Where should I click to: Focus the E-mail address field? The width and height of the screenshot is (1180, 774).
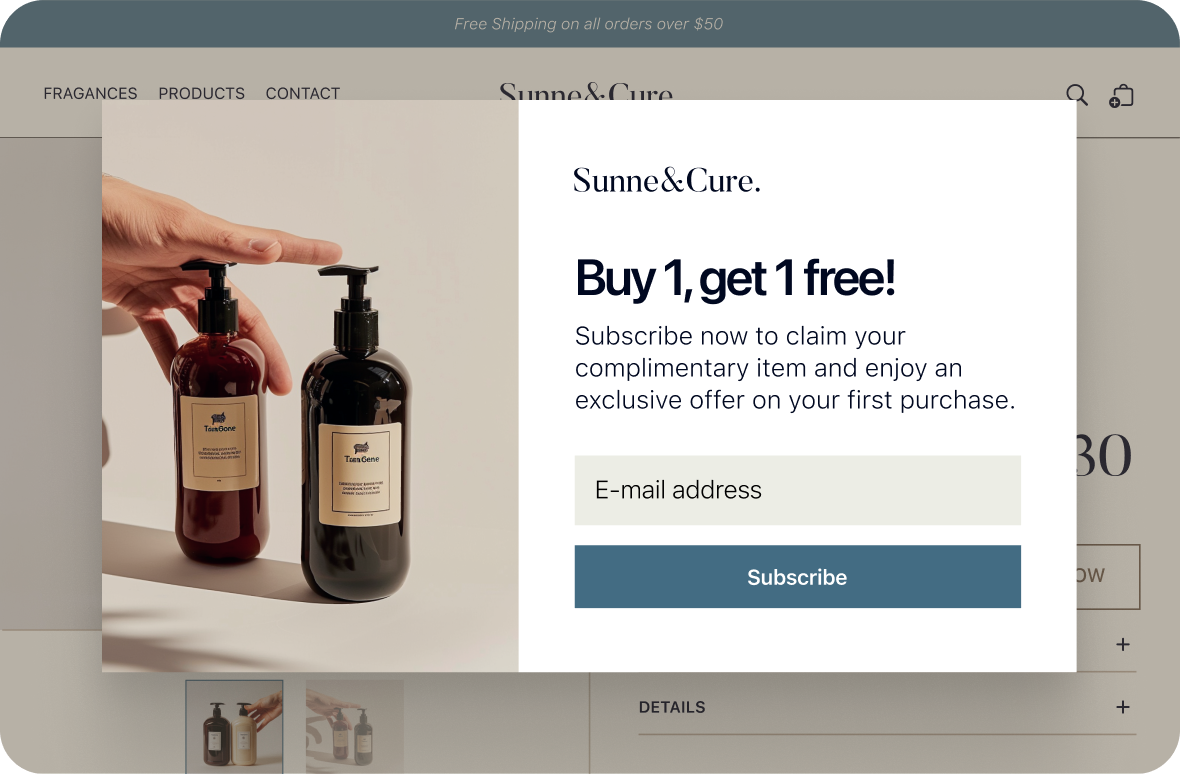point(798,490)
